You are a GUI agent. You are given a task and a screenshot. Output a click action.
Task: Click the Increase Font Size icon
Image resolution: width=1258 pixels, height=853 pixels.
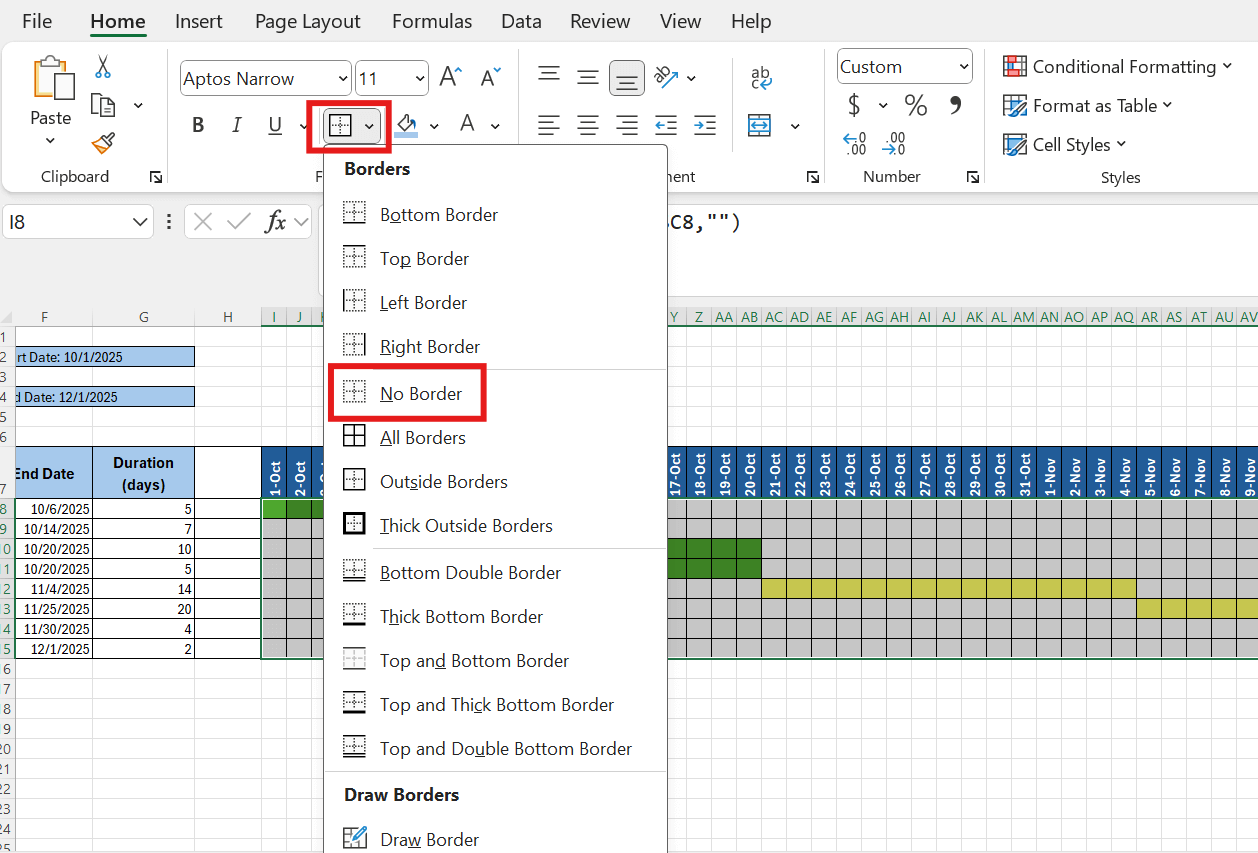pyautogui.click(x=451, y=77)
